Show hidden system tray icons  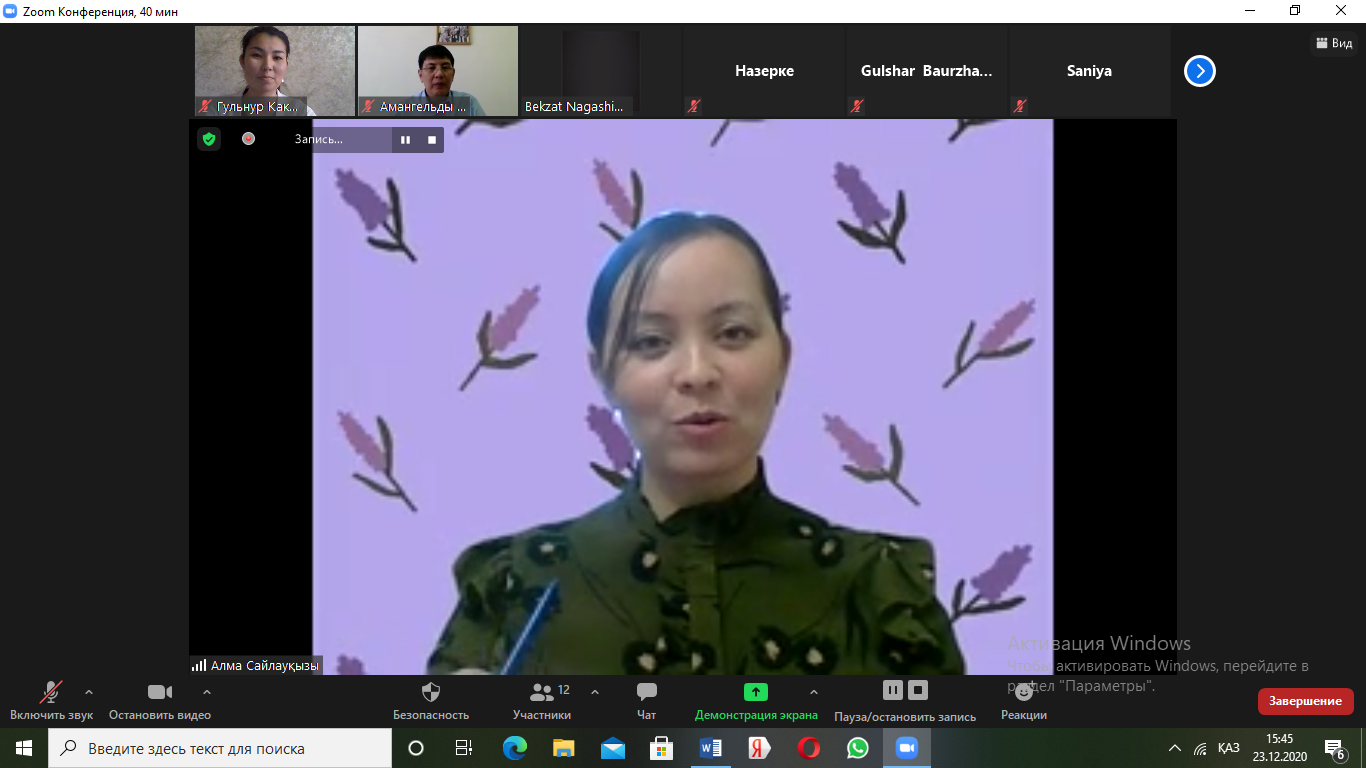point(1175,748)
